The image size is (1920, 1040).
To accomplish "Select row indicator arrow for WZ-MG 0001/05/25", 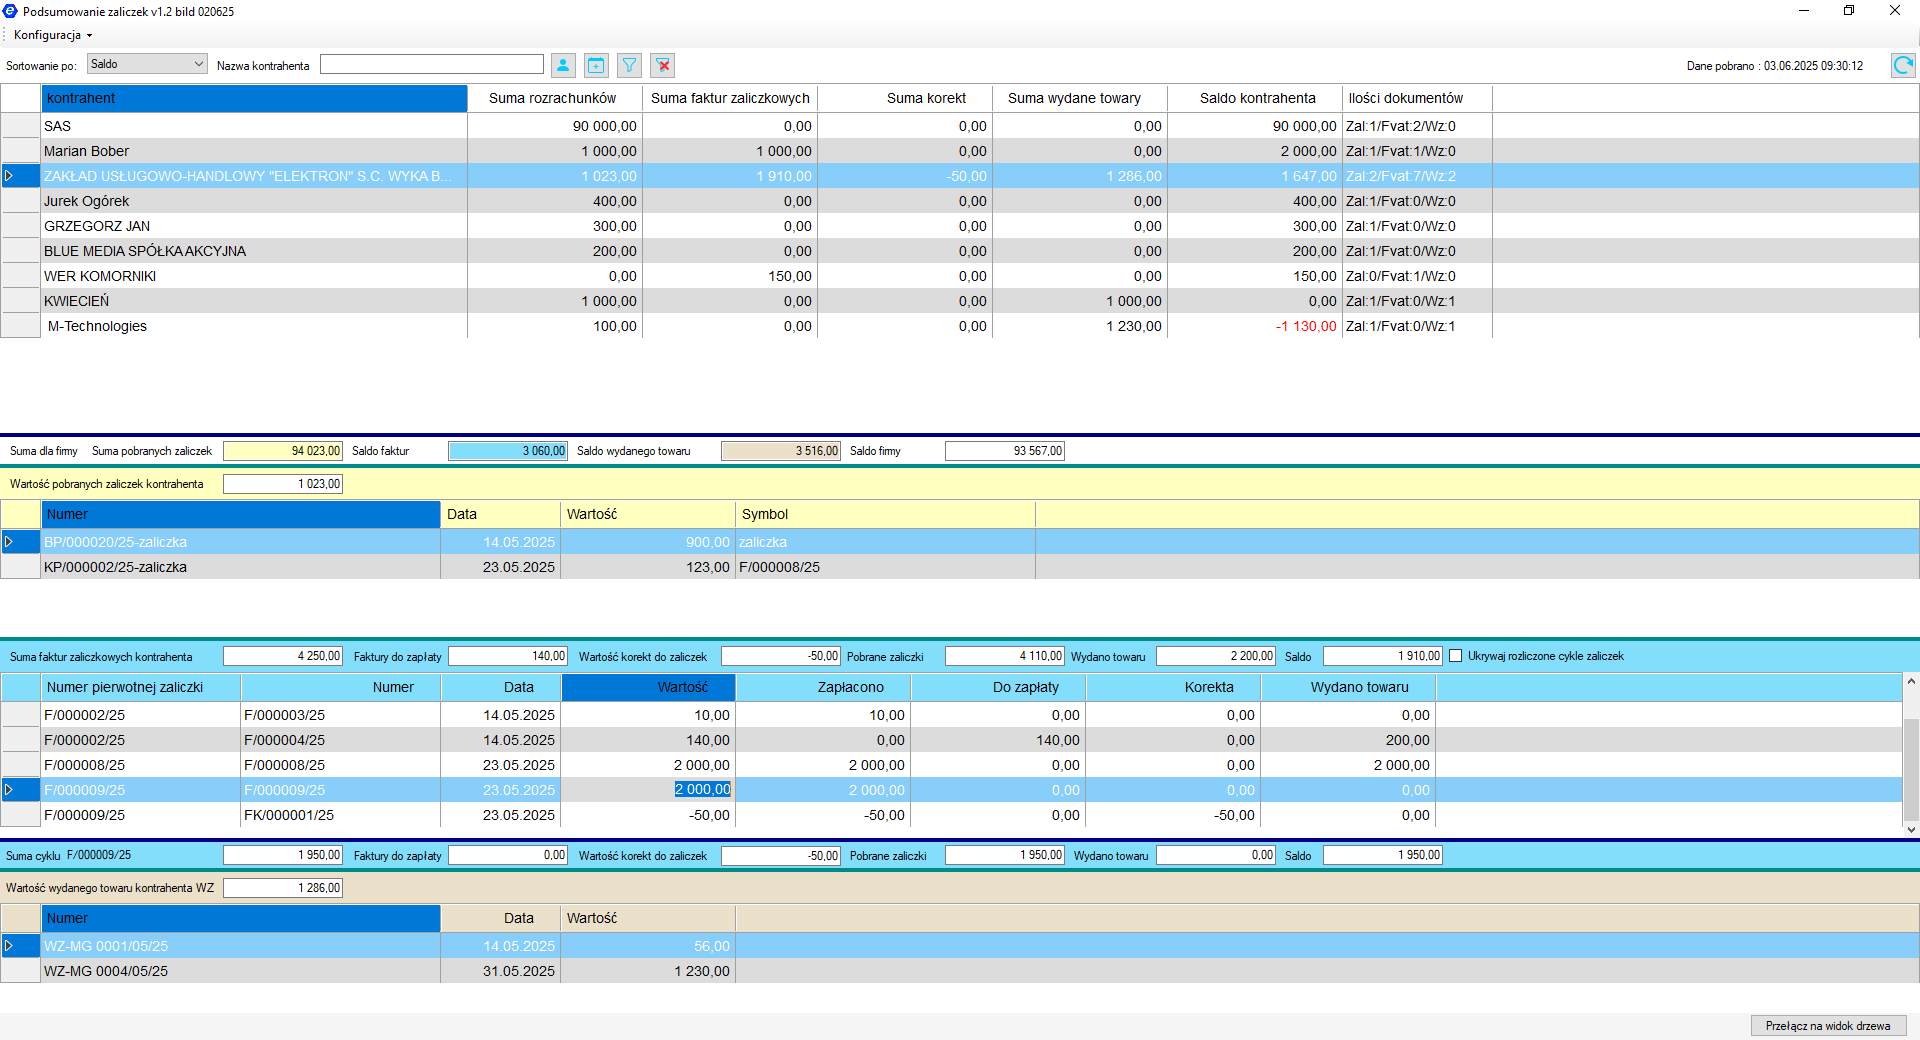I will [10, 946].
